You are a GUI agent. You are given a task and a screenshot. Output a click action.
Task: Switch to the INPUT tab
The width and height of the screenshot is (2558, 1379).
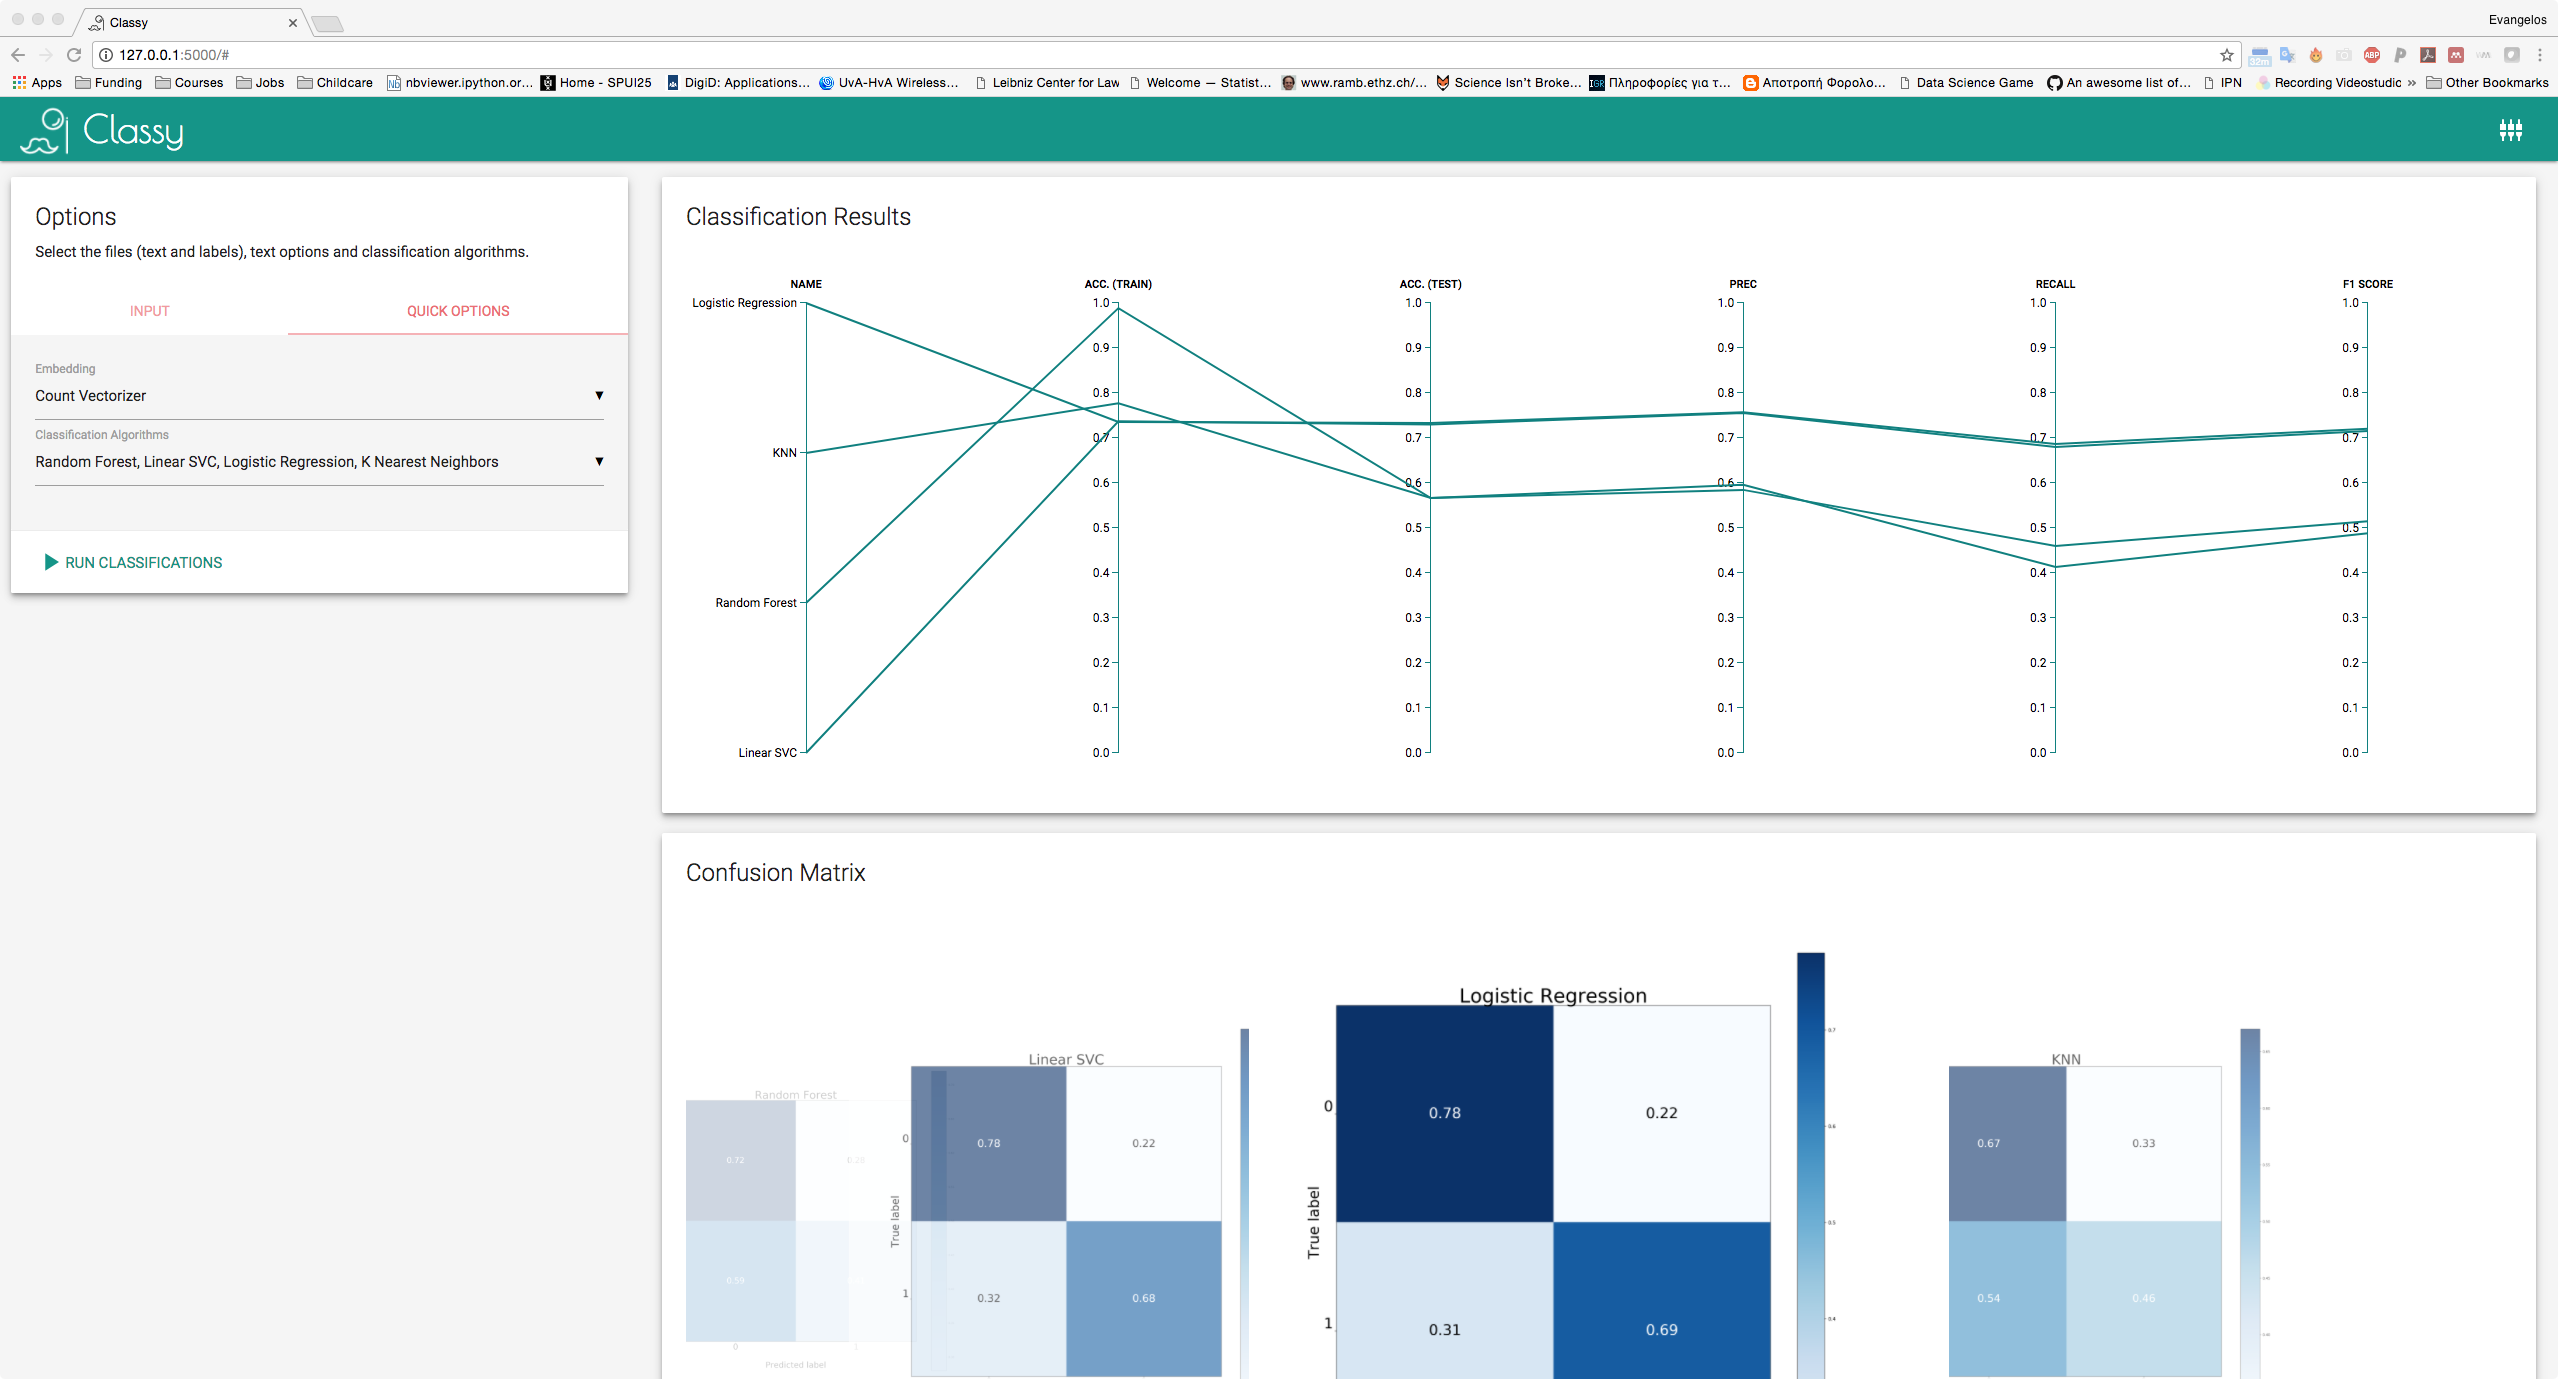point(149,311)
